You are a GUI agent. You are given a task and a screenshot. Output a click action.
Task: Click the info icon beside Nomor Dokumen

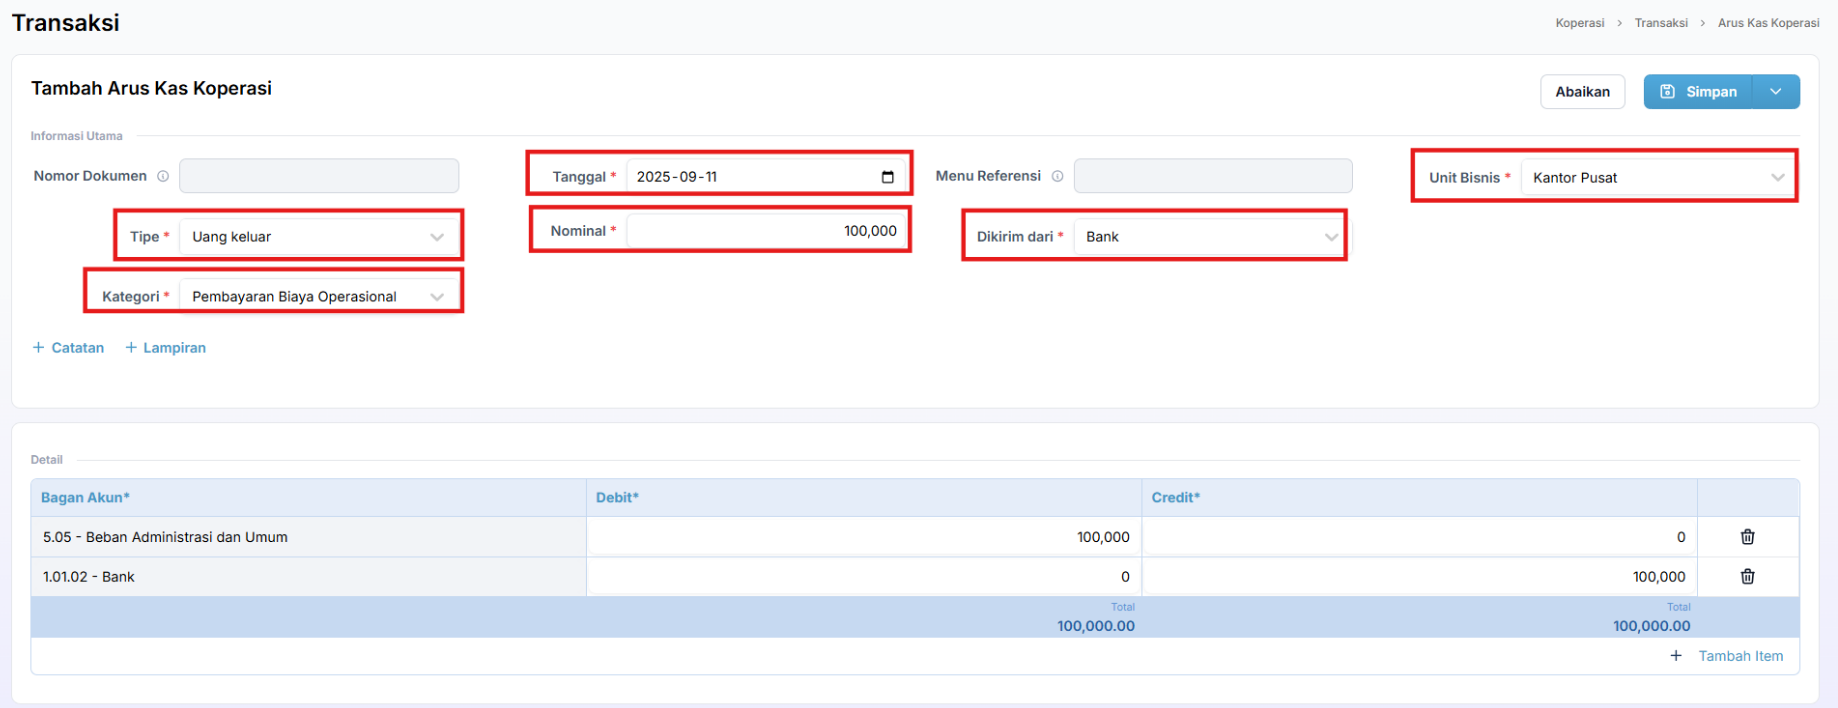tap(163, 176)
